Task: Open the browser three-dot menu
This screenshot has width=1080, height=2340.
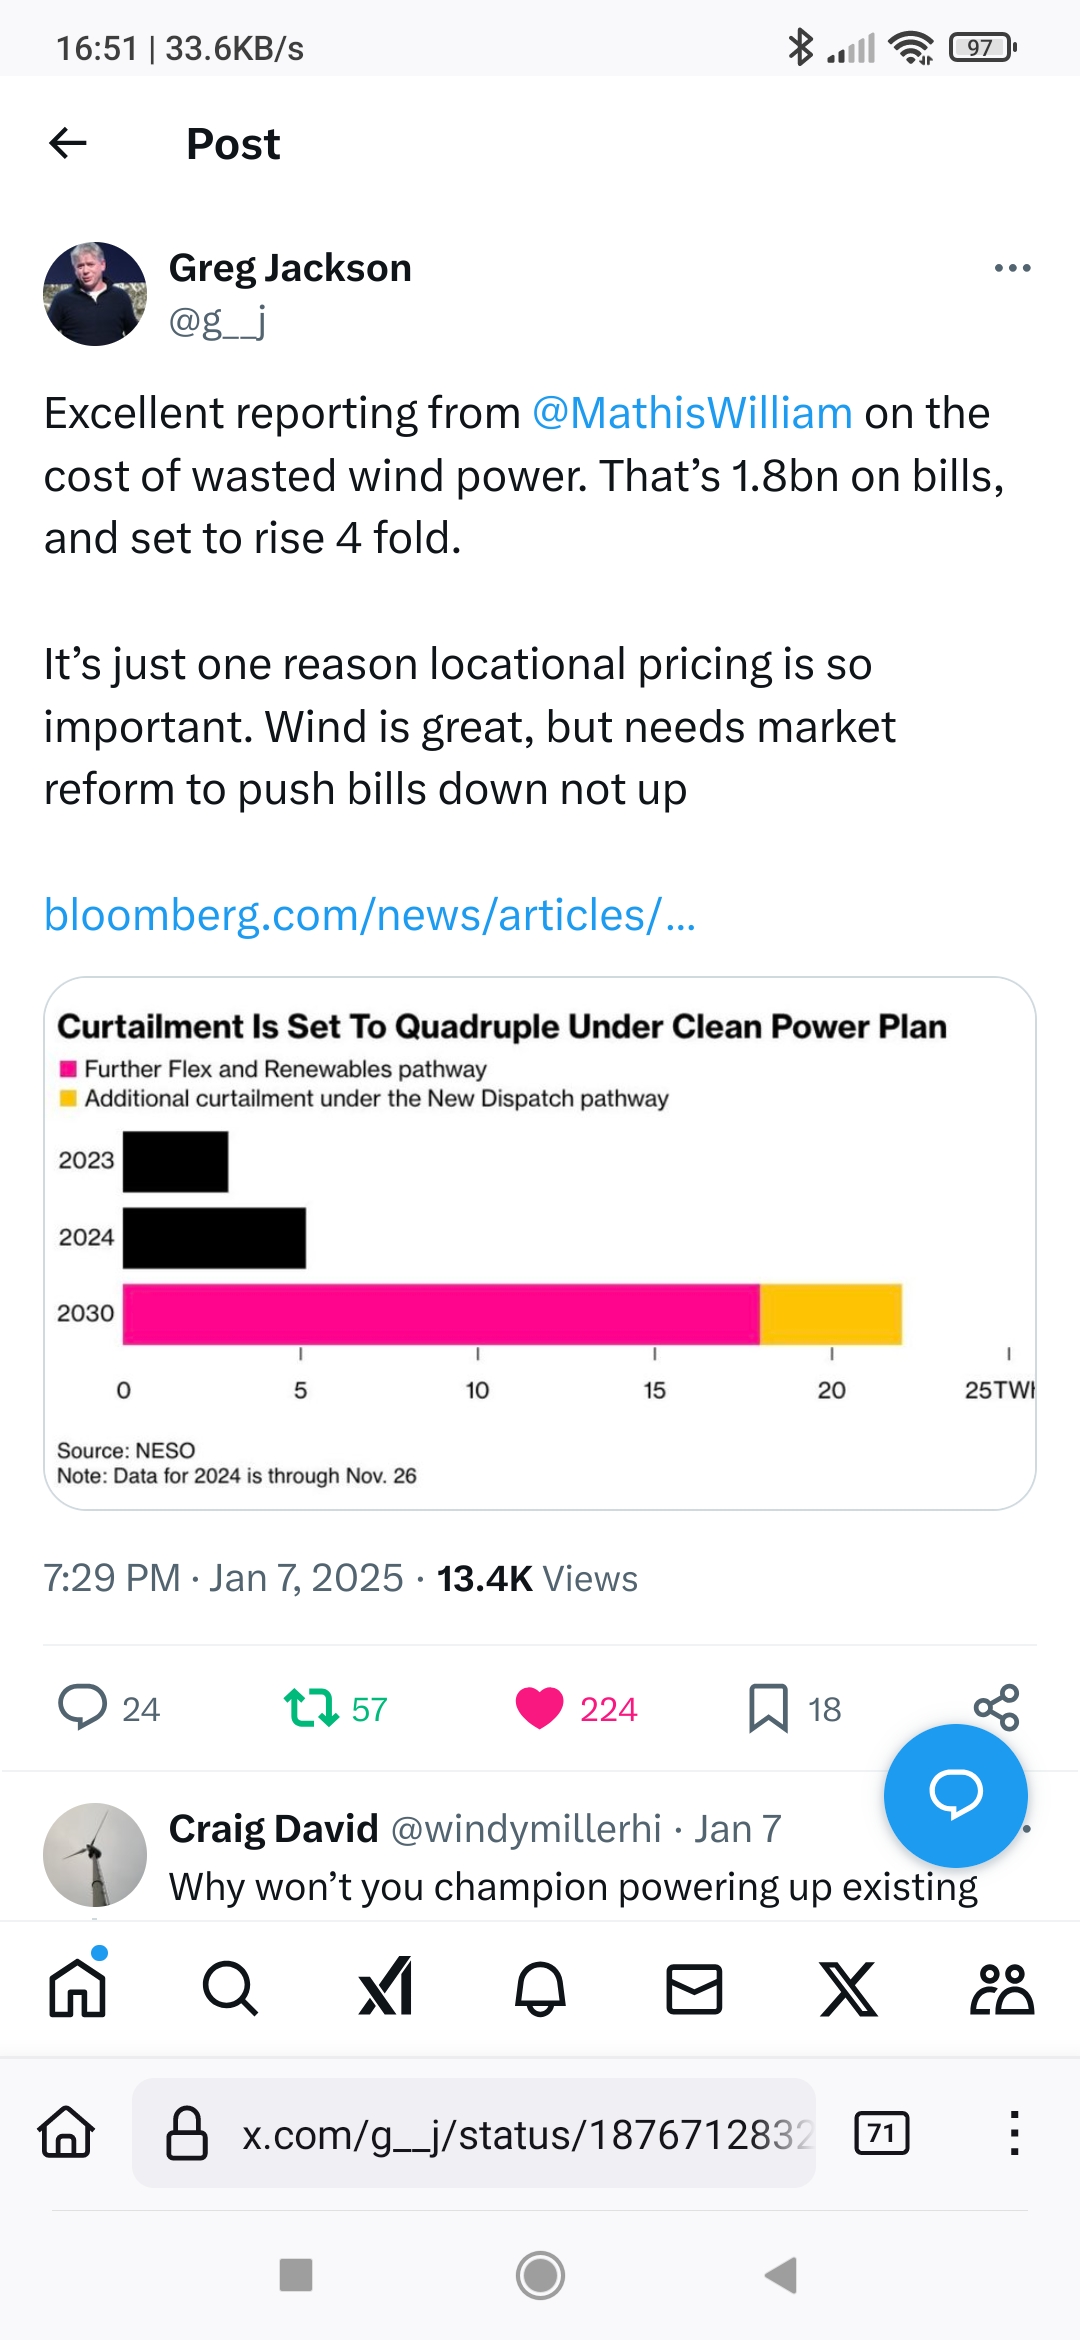Action: pos(1014,2133)
